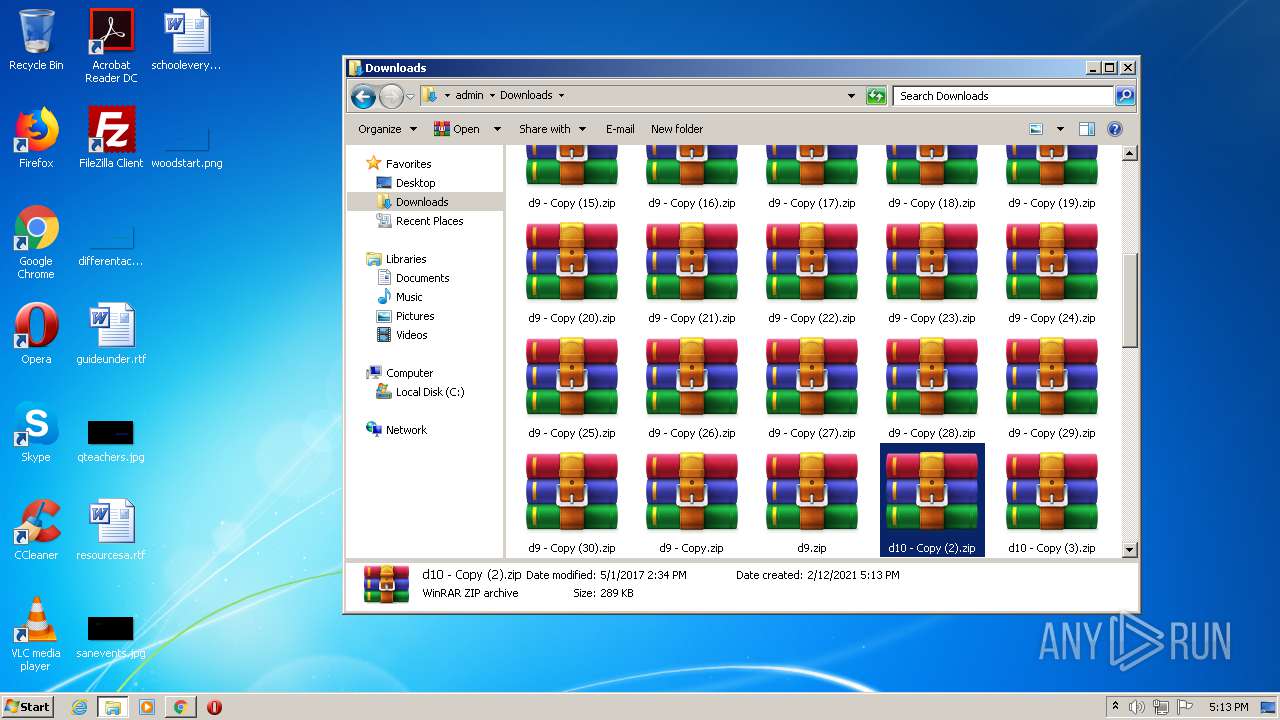Select d9 - Copy (26).zip archive
1280x720 pixels.
coord(692,387)
